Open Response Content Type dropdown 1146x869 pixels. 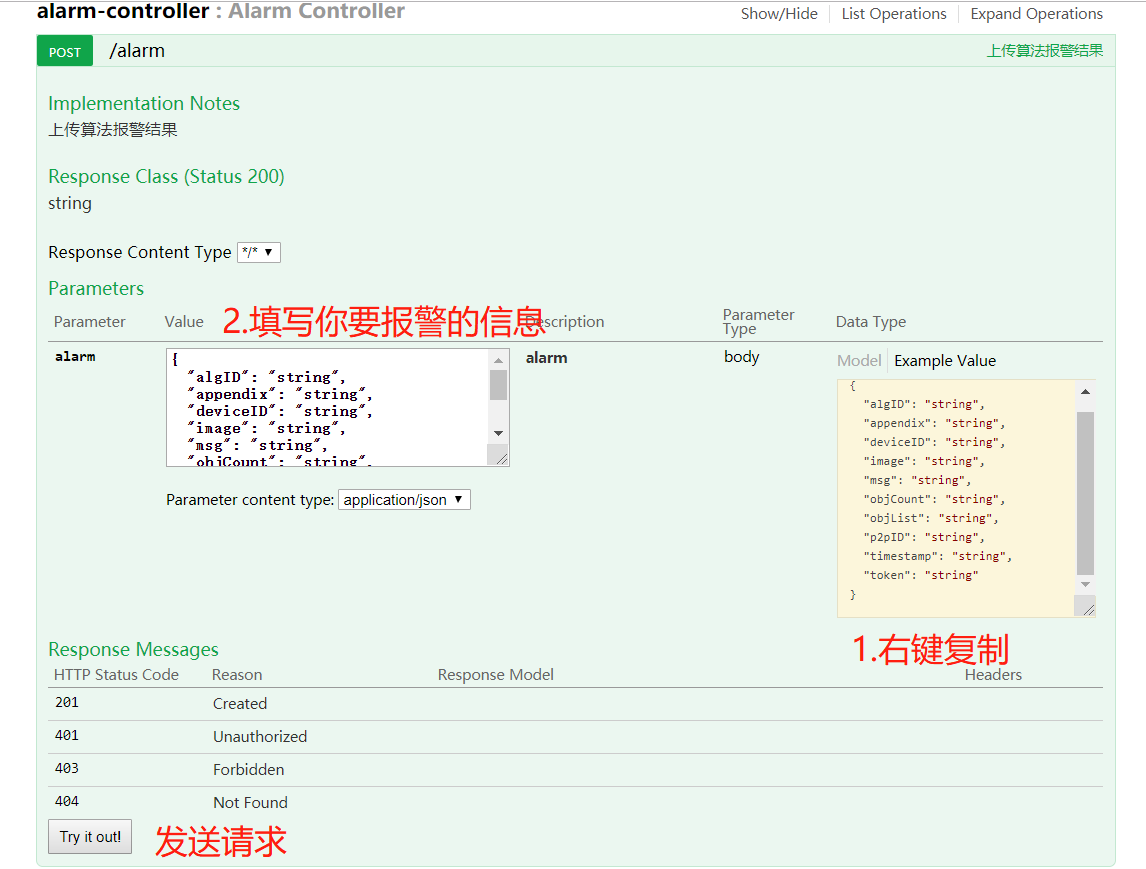coord(259,252)
